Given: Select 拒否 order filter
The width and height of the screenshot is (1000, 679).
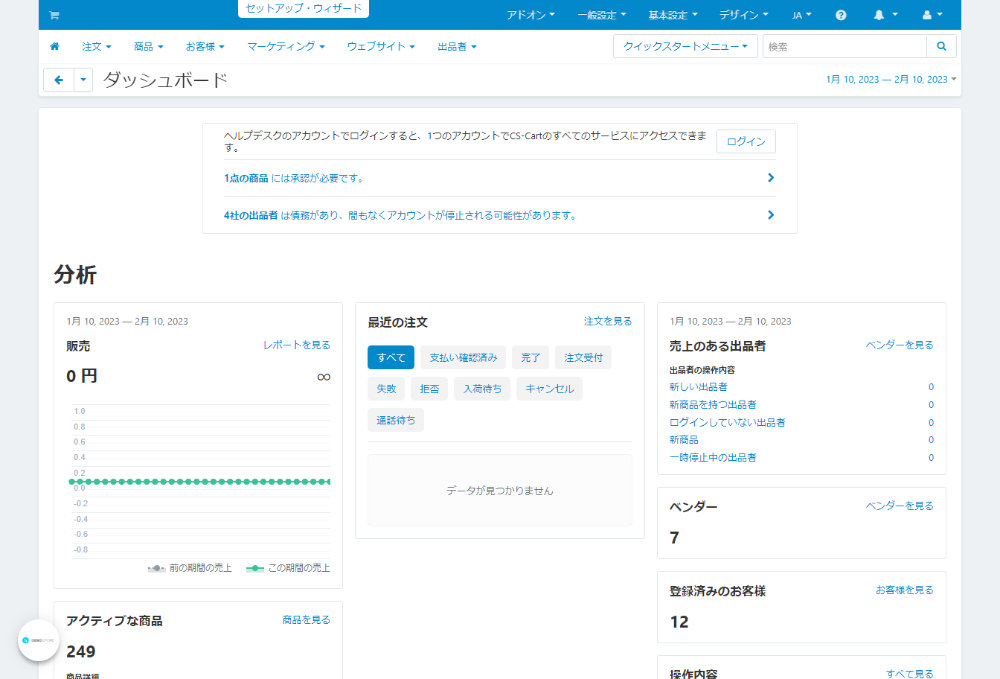Looking at the screenshot, I should pyautogui.click(x=429, y=388).
